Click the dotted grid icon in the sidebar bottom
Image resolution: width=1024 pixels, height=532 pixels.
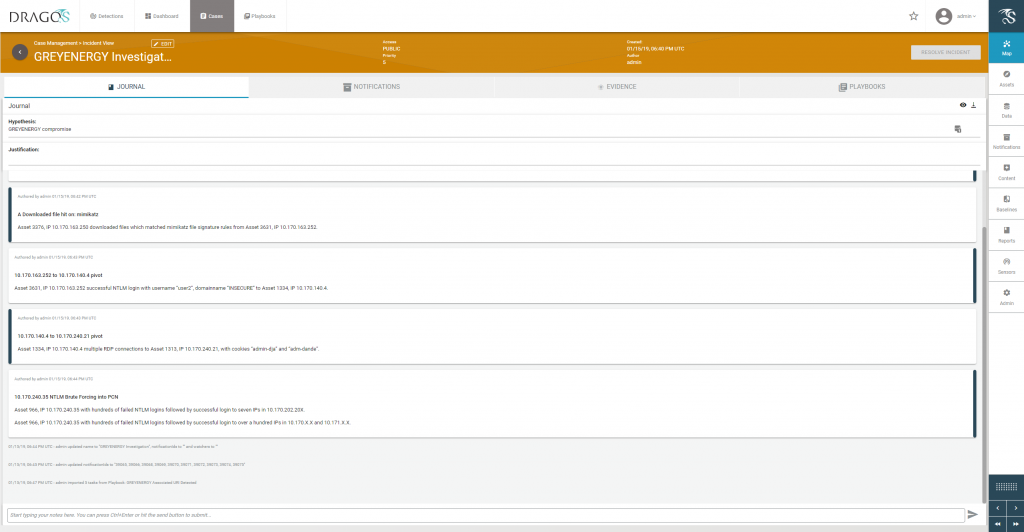coord(1006,486)
